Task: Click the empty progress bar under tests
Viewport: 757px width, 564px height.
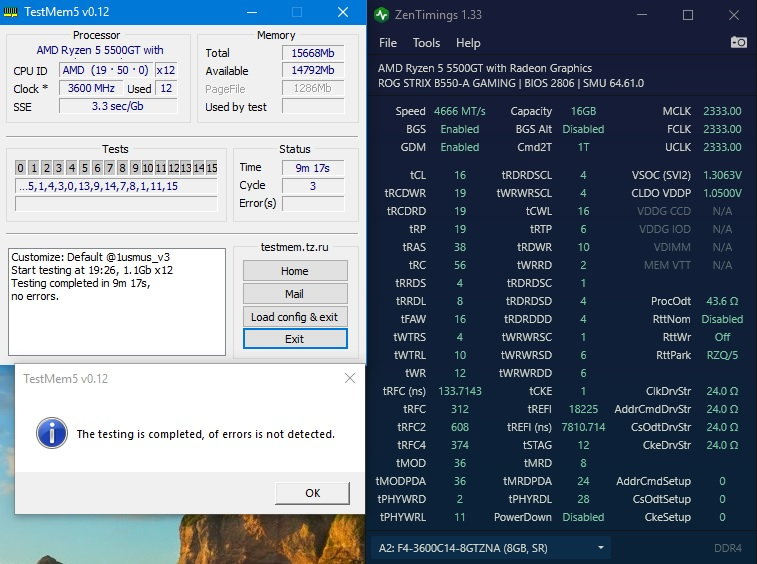Action: 116,204
